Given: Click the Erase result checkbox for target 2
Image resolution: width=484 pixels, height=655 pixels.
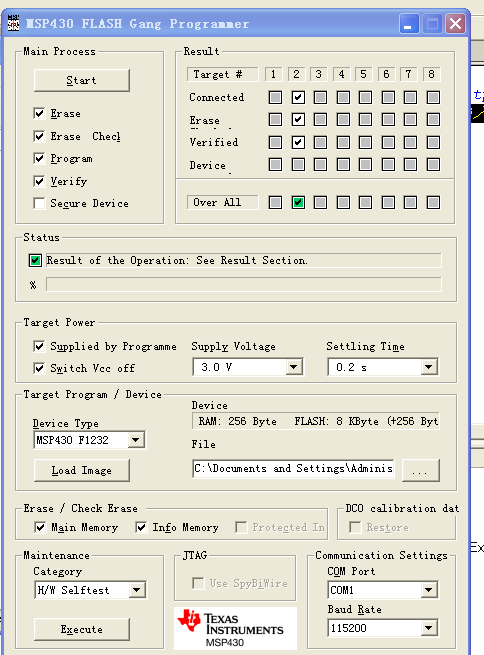Looking at the screenshot, I should [x=298, y=120].
